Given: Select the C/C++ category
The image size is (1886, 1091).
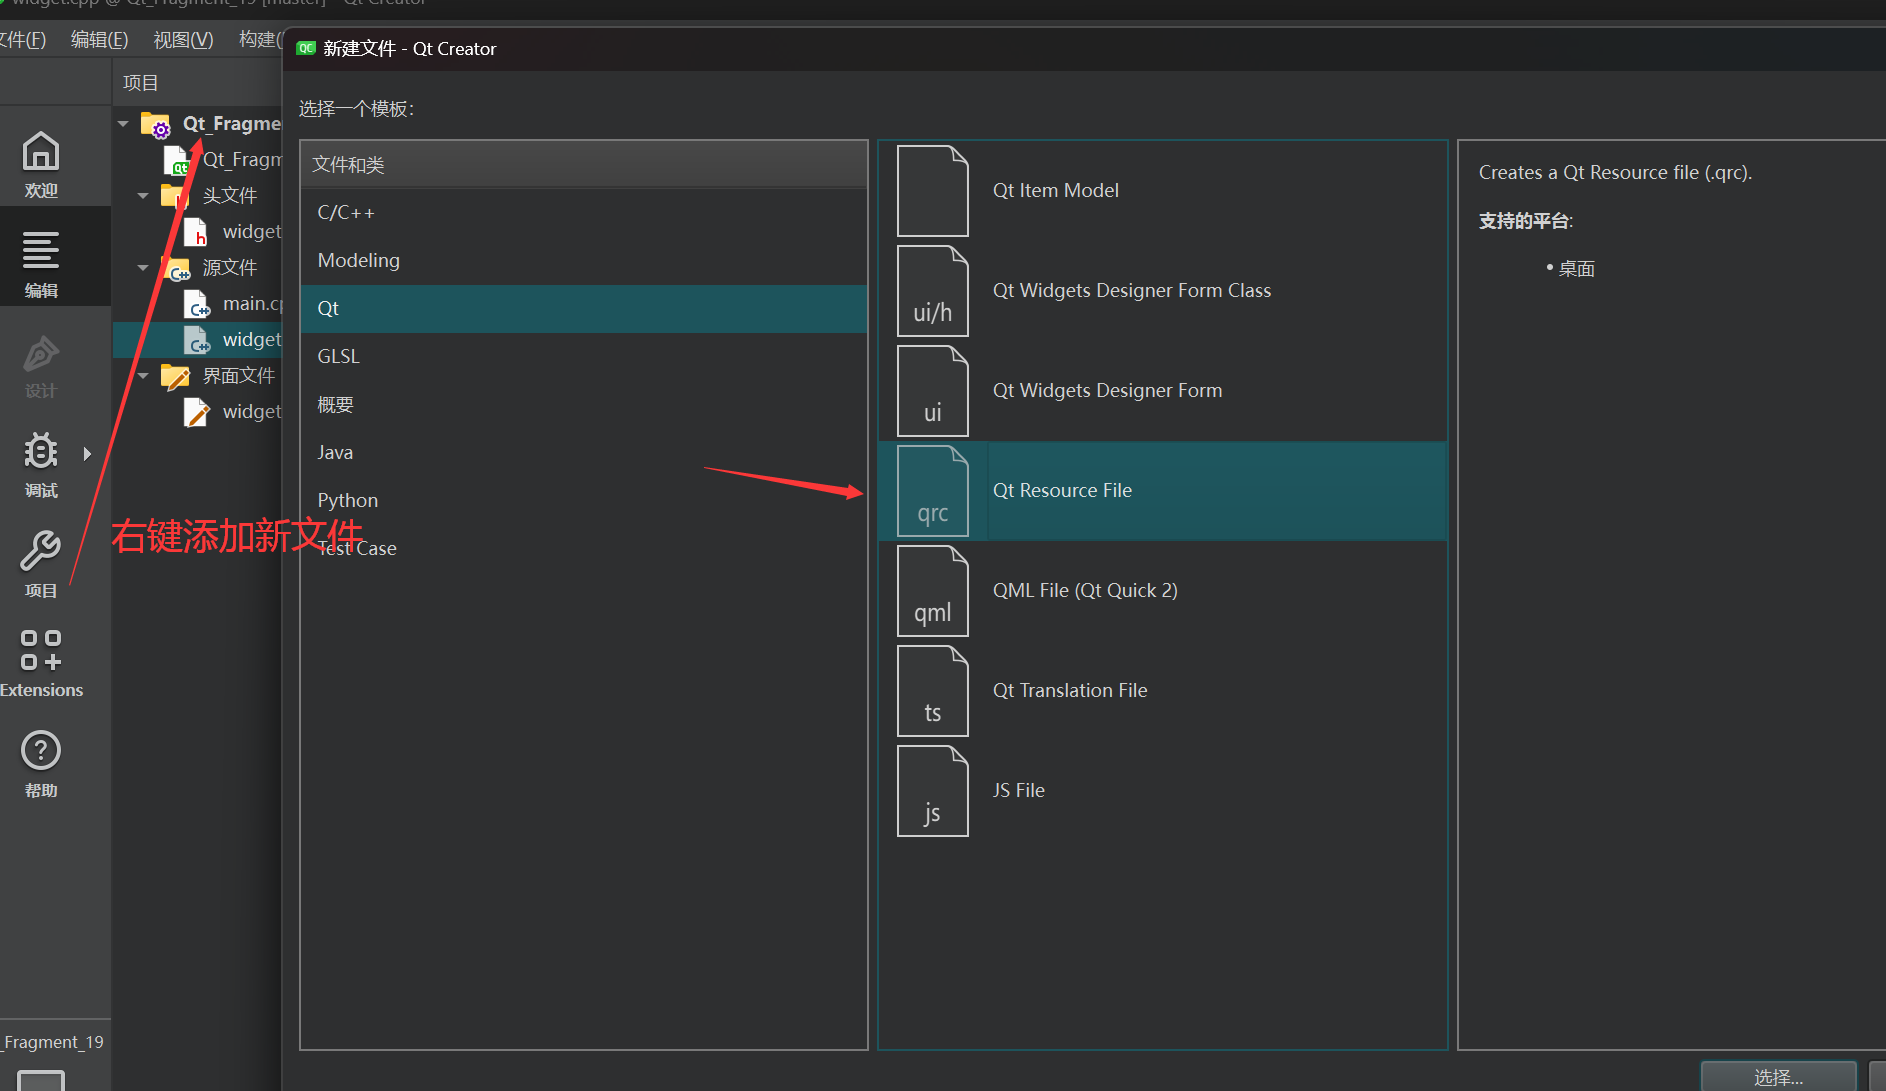Looking at the screenshot, I should click(584, 212).
